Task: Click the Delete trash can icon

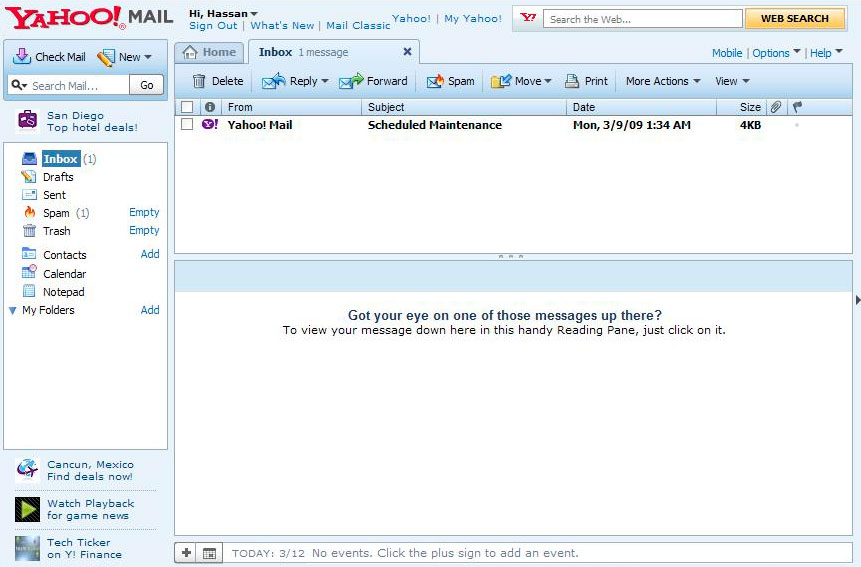Action: [199, 81]
